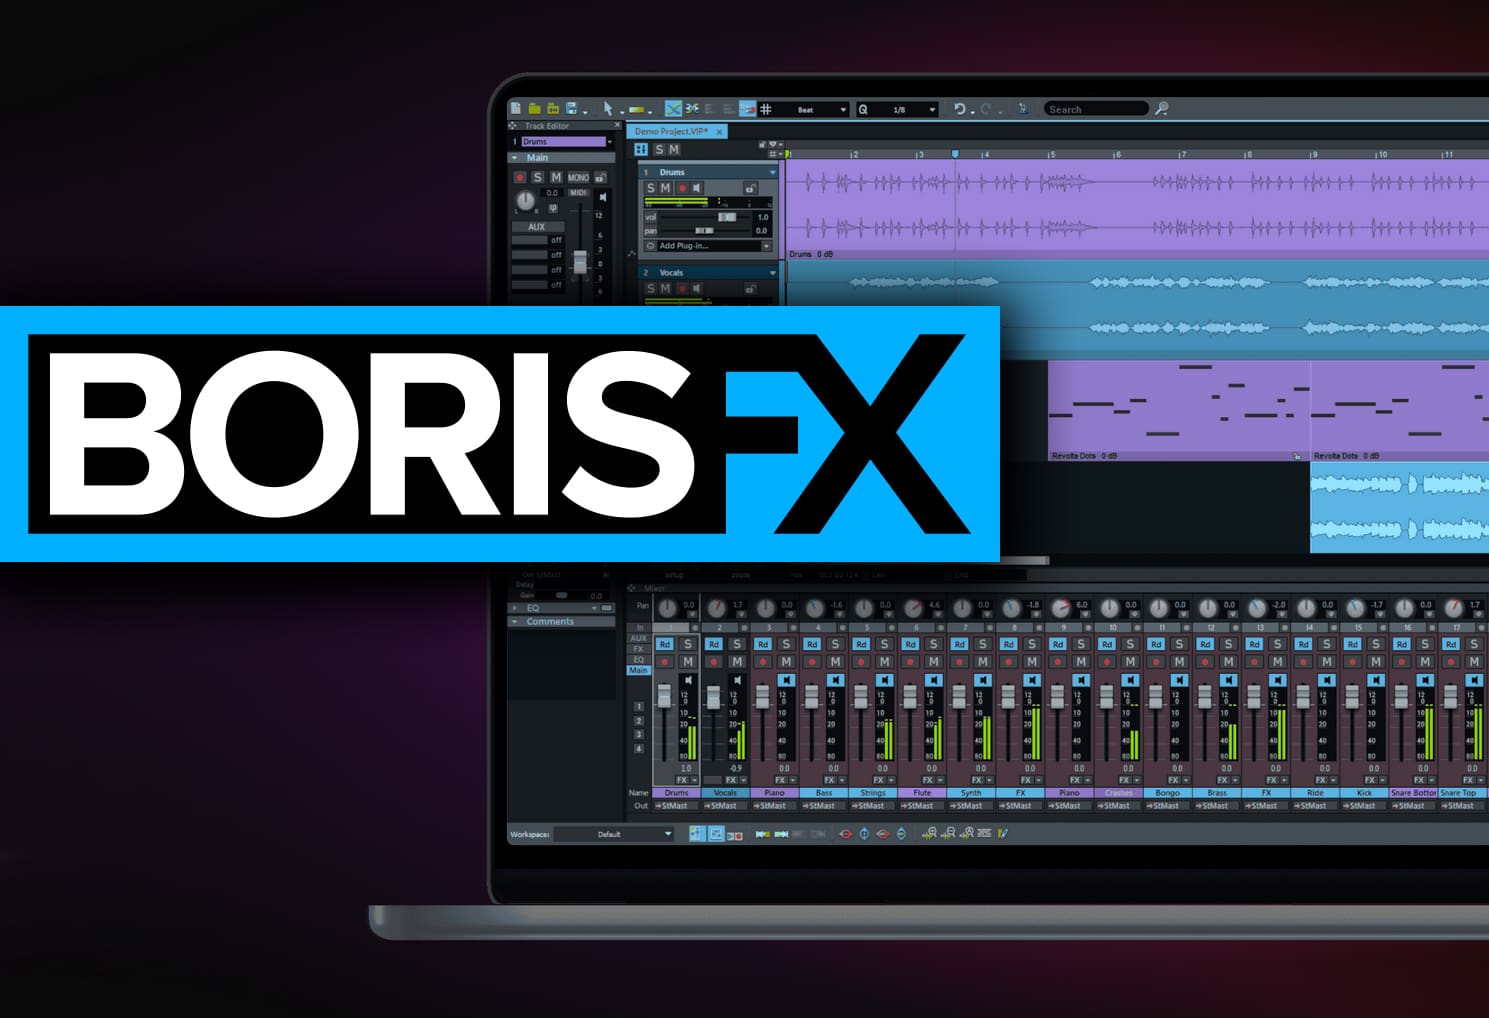Viewport: 1489px width, 1018px height.
Task: Click the save project disk icon
Action: [x=572, y=109]
